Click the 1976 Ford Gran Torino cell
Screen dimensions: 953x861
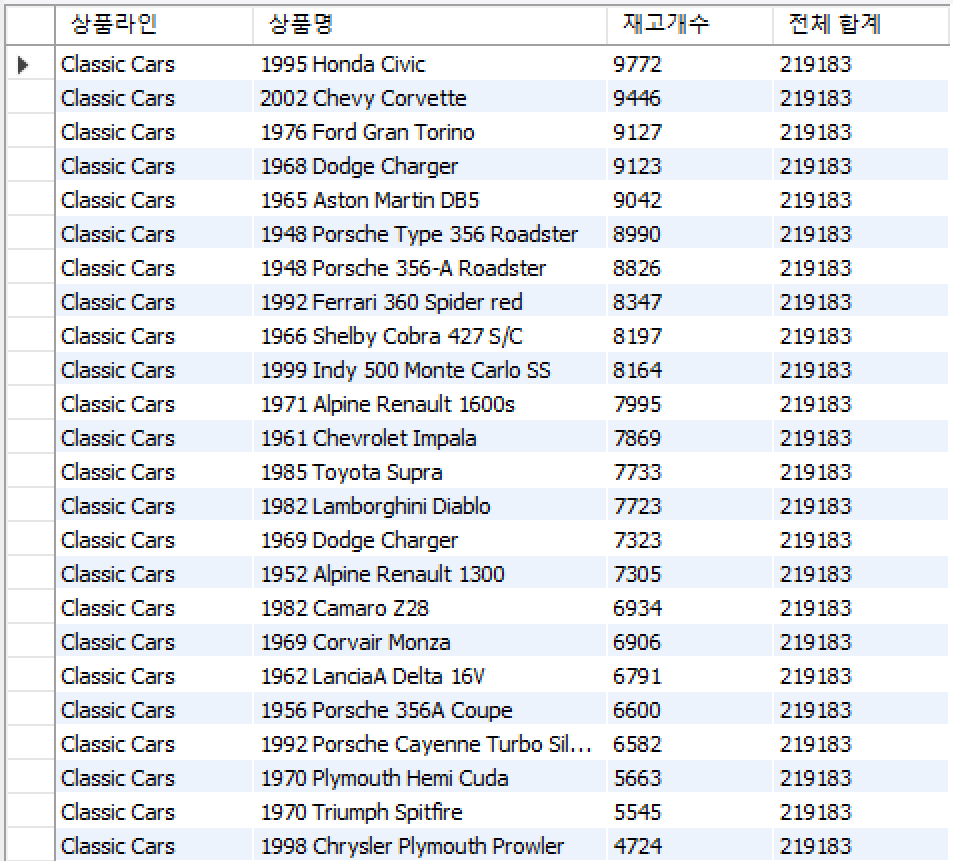coord(429,132)
